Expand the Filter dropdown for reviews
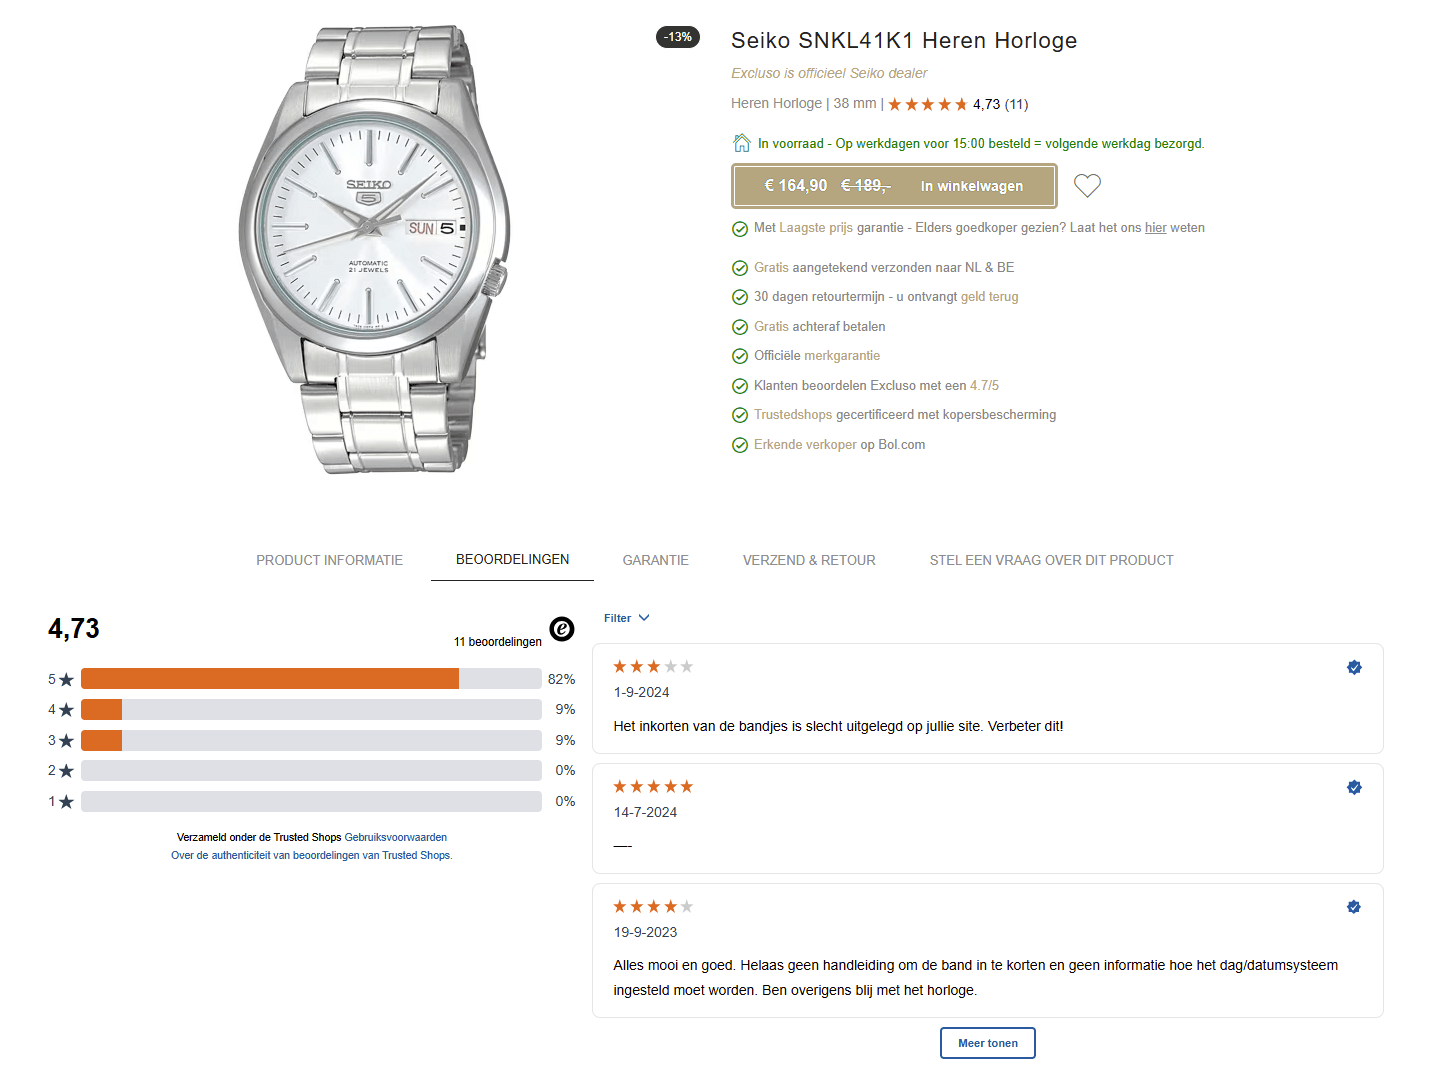 pos(627,618)
